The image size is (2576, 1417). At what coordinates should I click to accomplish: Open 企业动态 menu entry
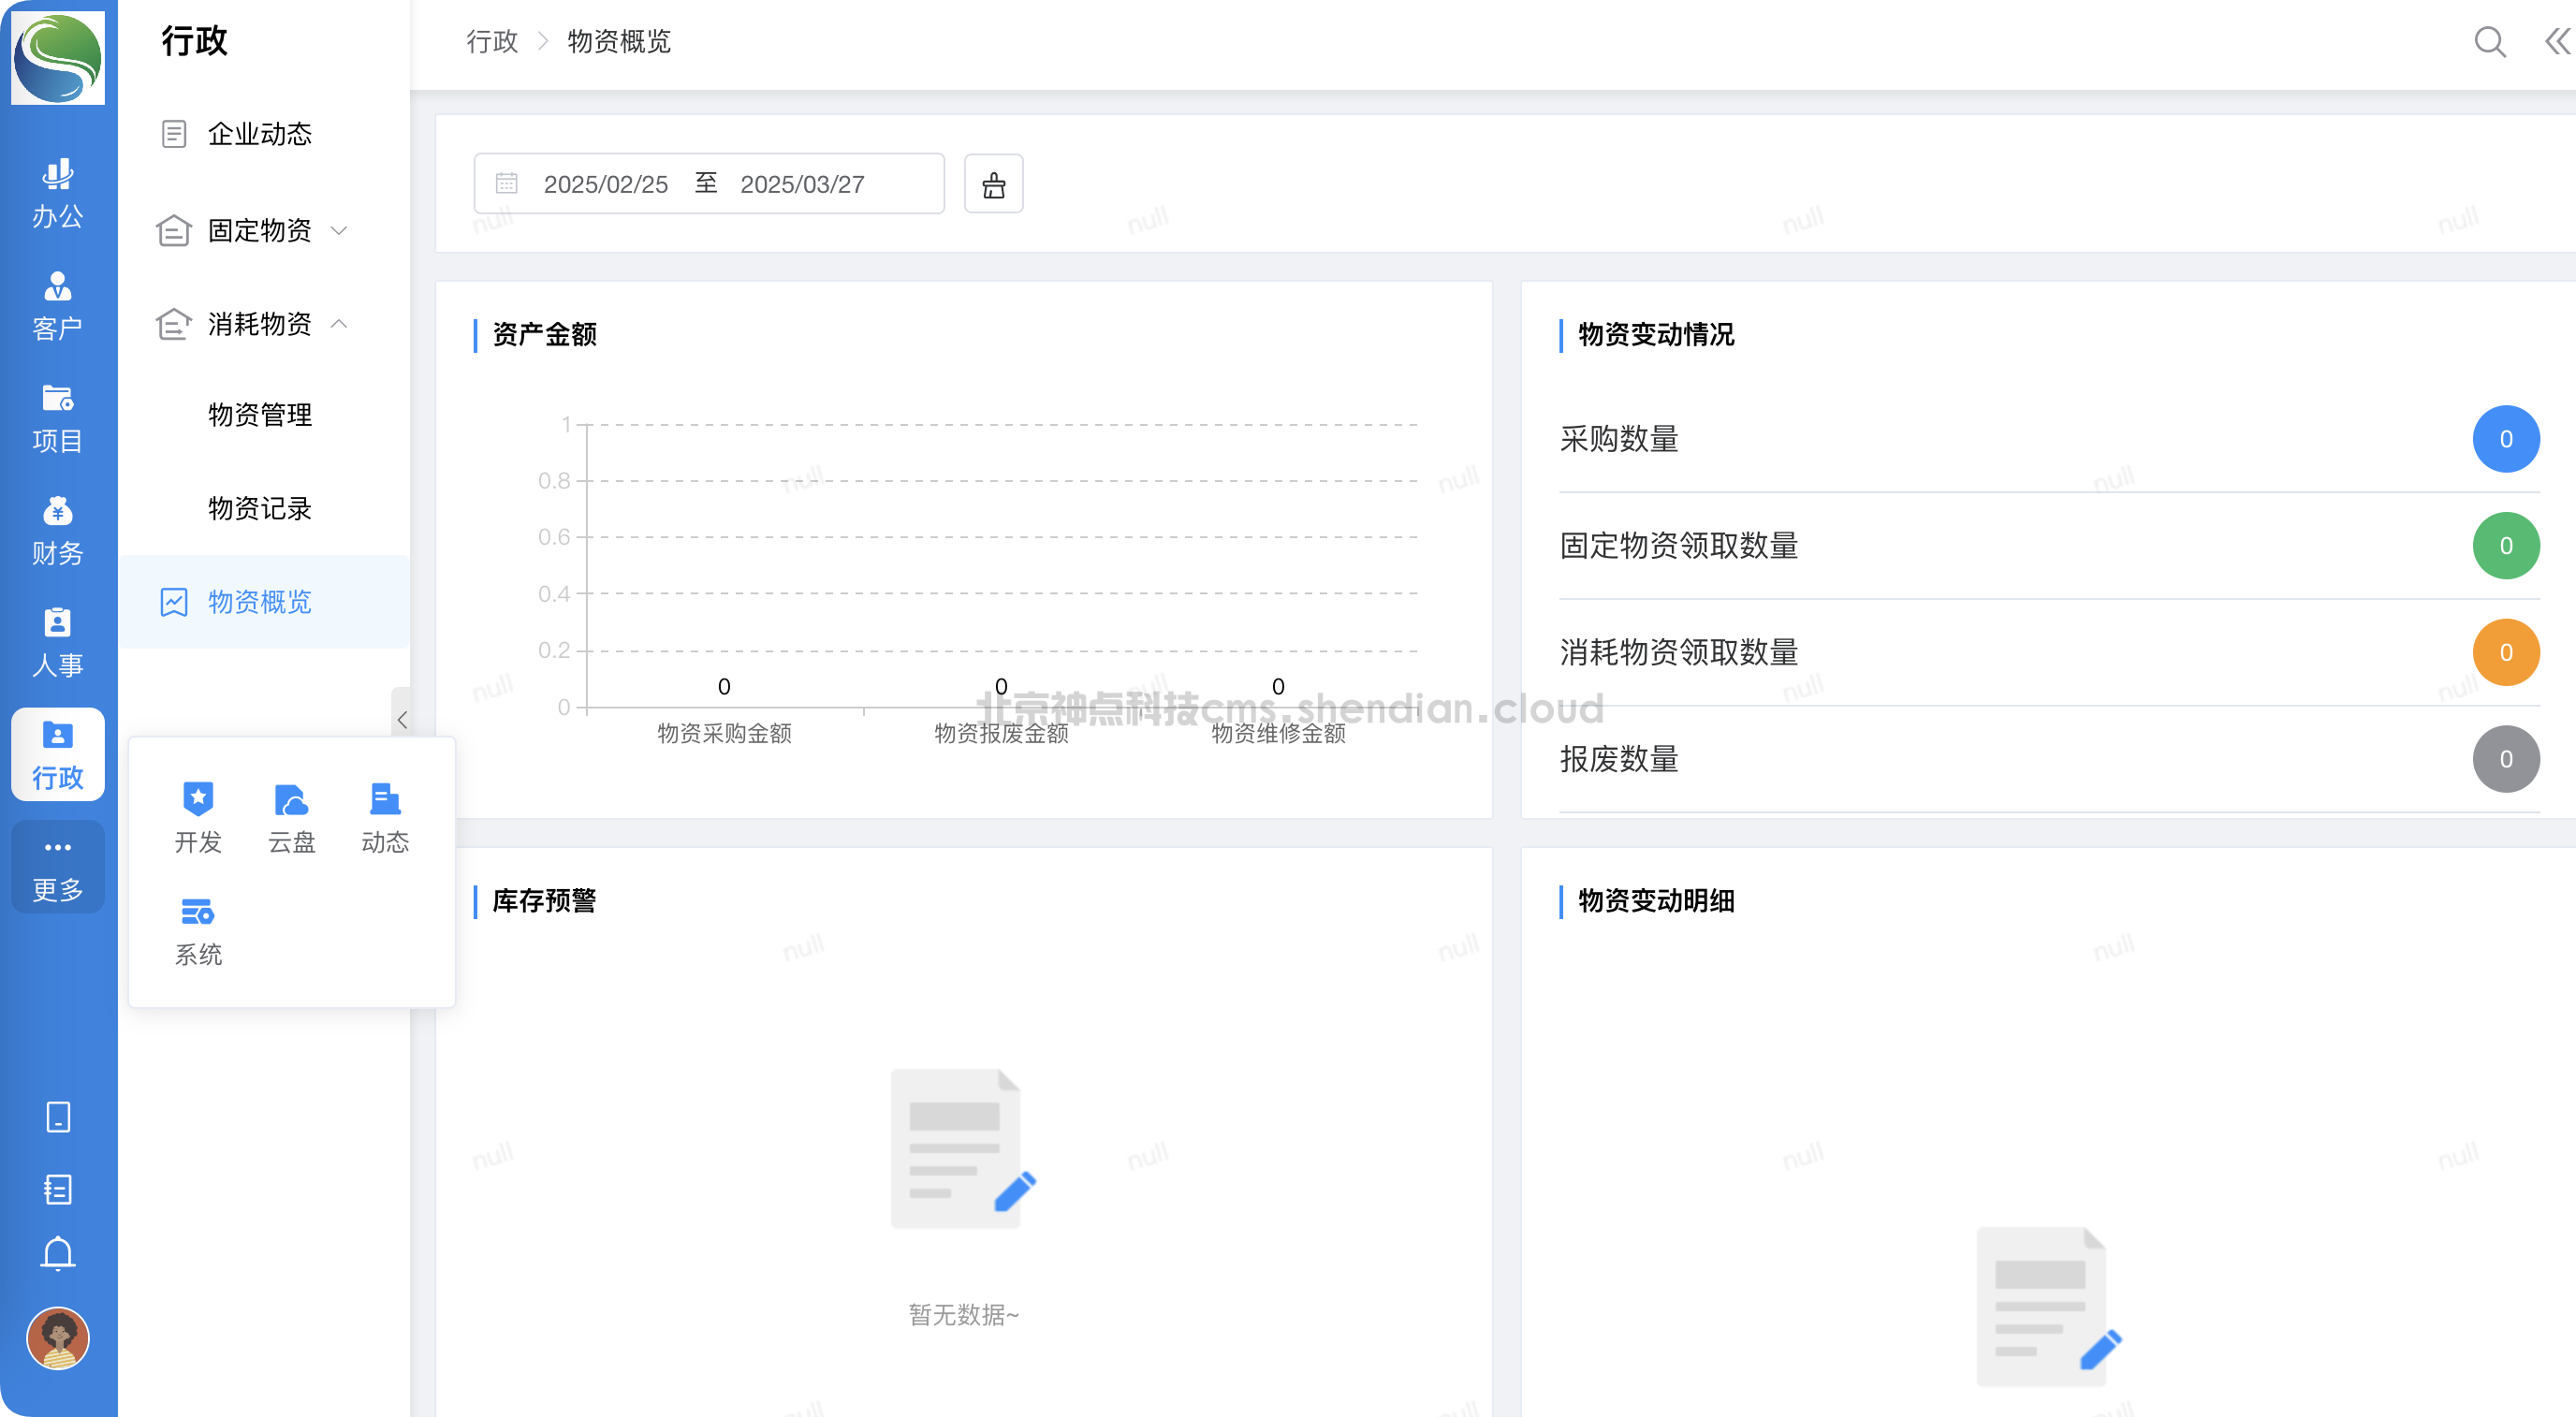click(259, 134)
